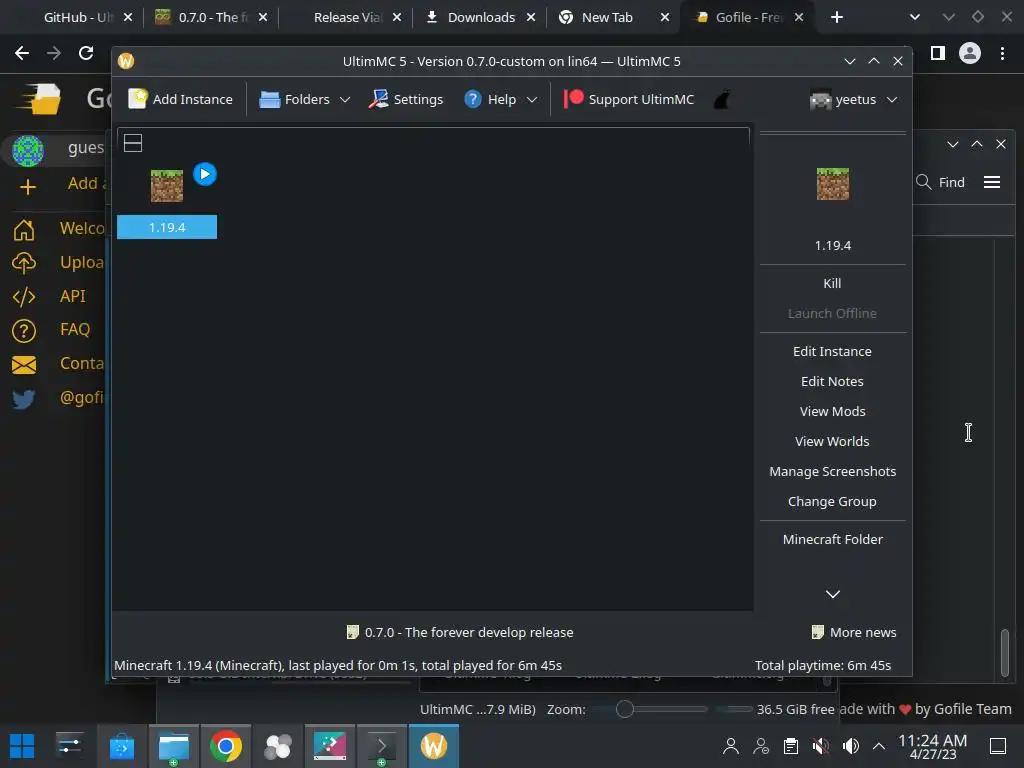Click the grass block icon in the side panel
The height and width of the screenshot is (768, 1024).
coord(833,184)
